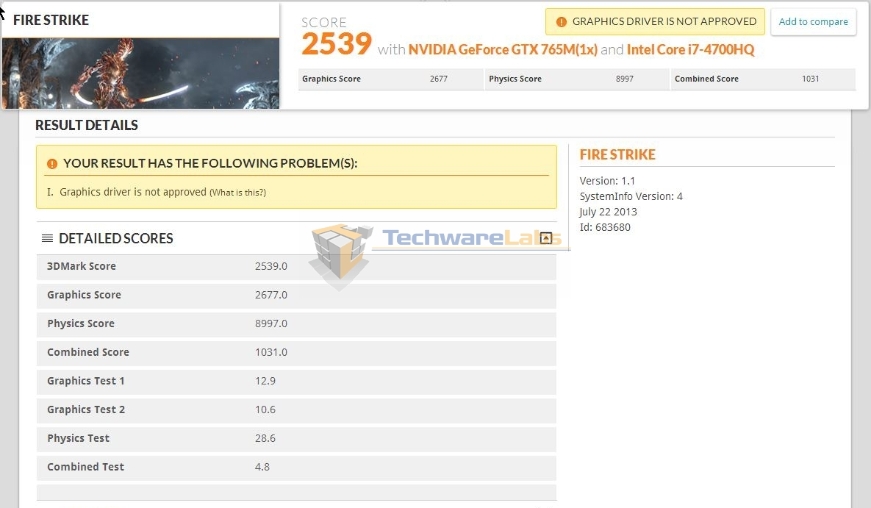Screen dimensions: 871x508
Task: Open the 'What is this?' link
Action: [x=238, y=193]
